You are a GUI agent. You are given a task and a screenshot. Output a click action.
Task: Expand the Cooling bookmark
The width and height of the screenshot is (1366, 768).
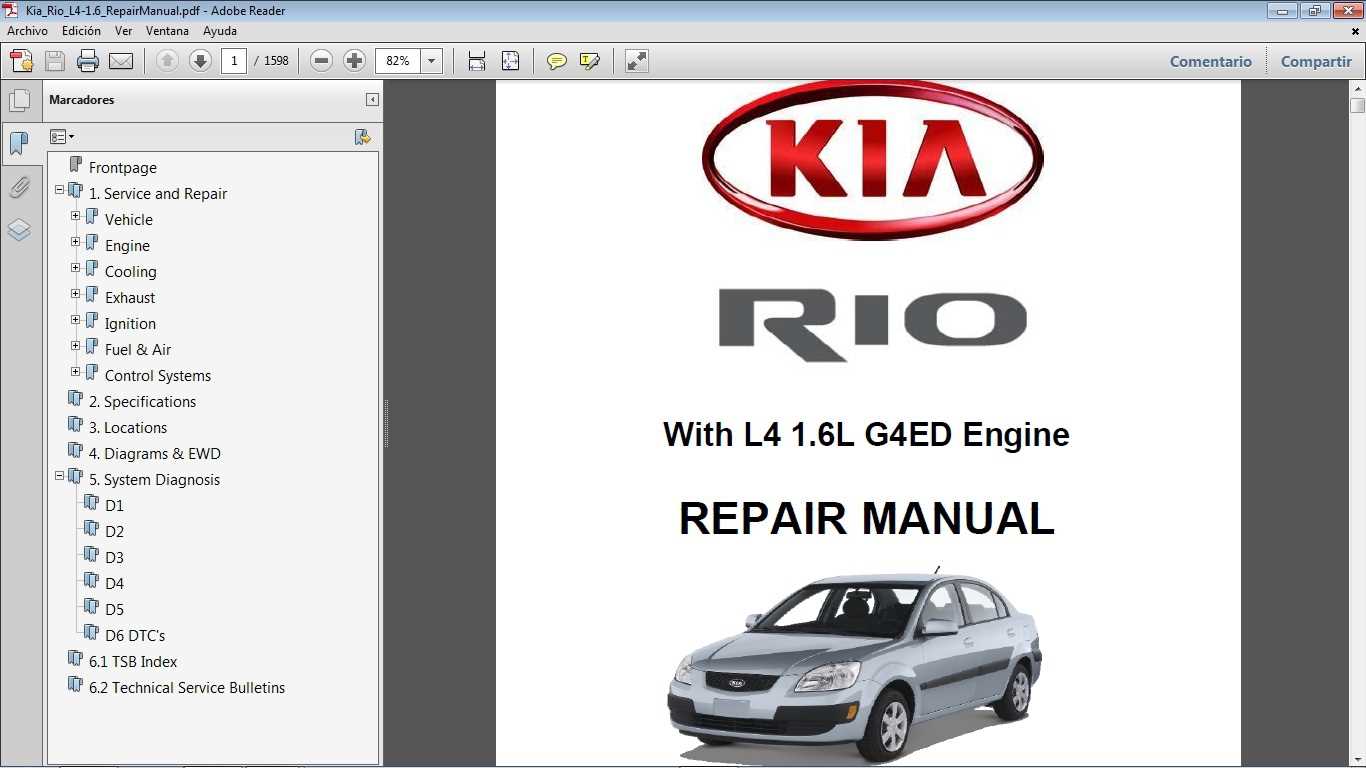76,267
